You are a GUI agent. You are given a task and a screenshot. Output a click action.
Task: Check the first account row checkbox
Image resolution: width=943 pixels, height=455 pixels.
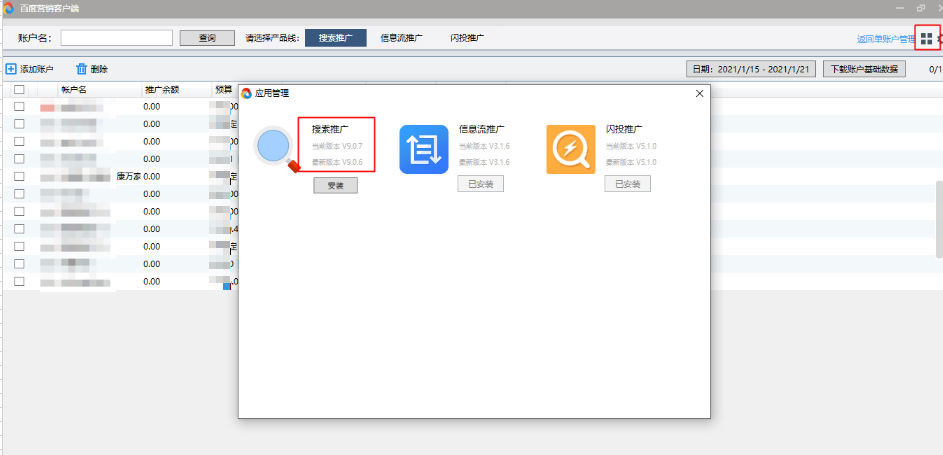[x=19, y=107]
